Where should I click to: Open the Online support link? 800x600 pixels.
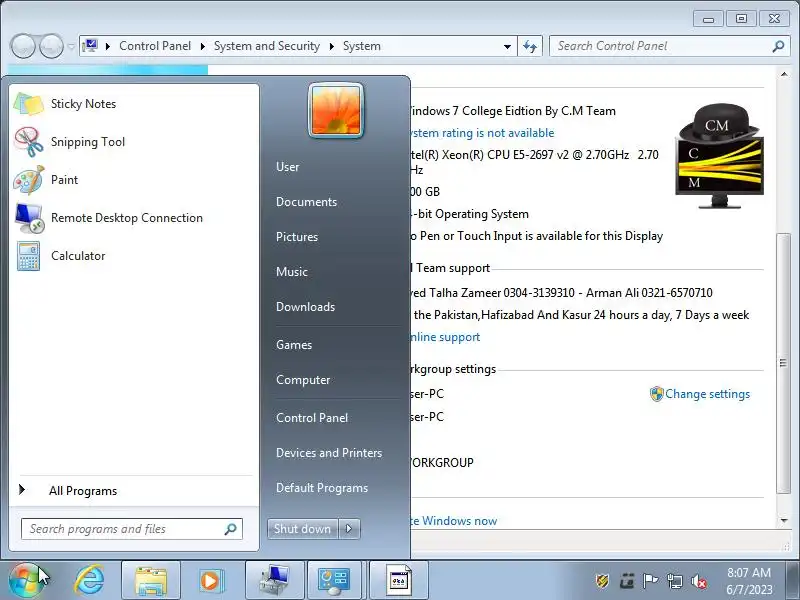445,337
